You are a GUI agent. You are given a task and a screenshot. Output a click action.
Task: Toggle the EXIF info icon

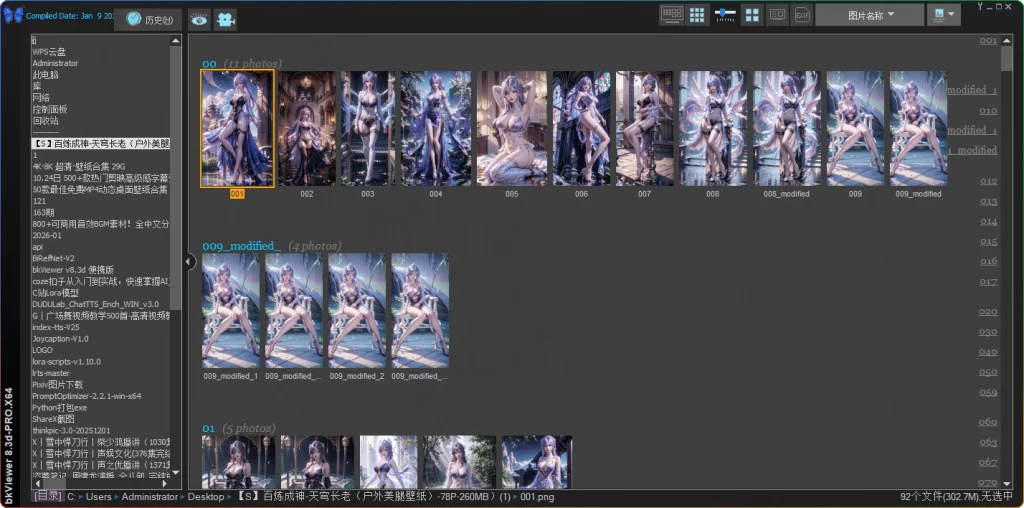pos(801,14)
